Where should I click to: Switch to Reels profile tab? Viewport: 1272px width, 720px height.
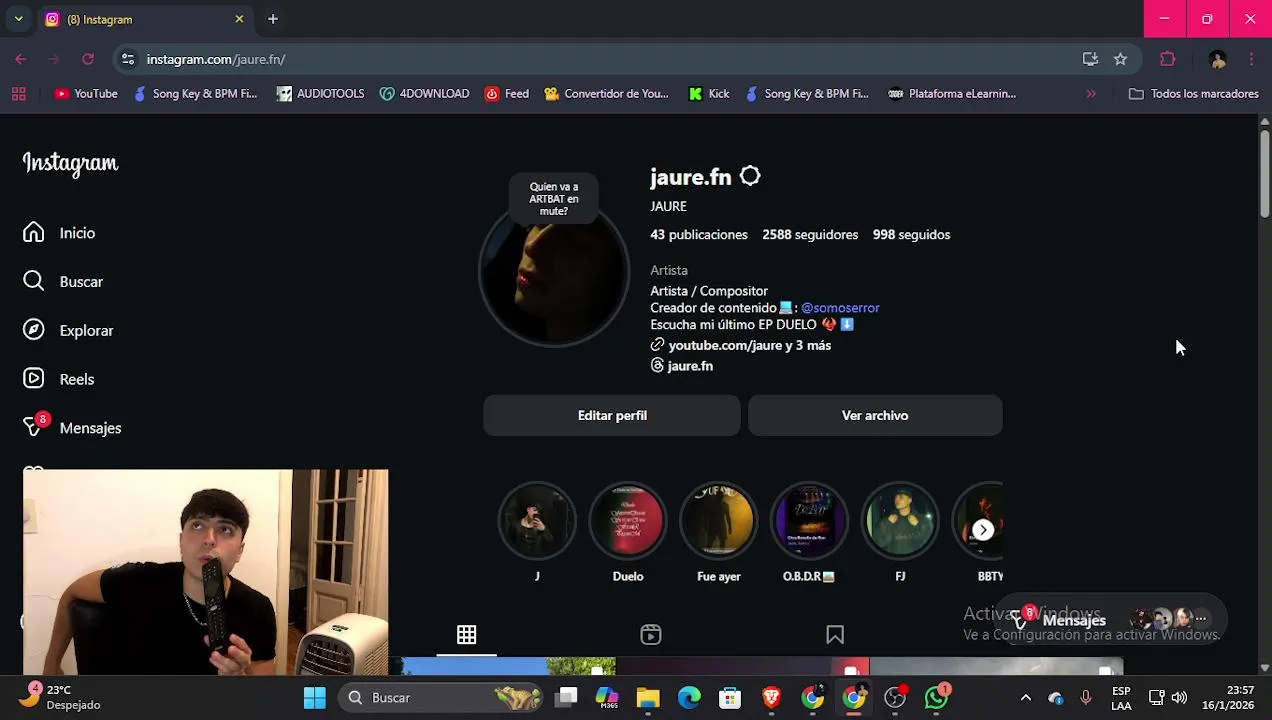click(651, 635)
